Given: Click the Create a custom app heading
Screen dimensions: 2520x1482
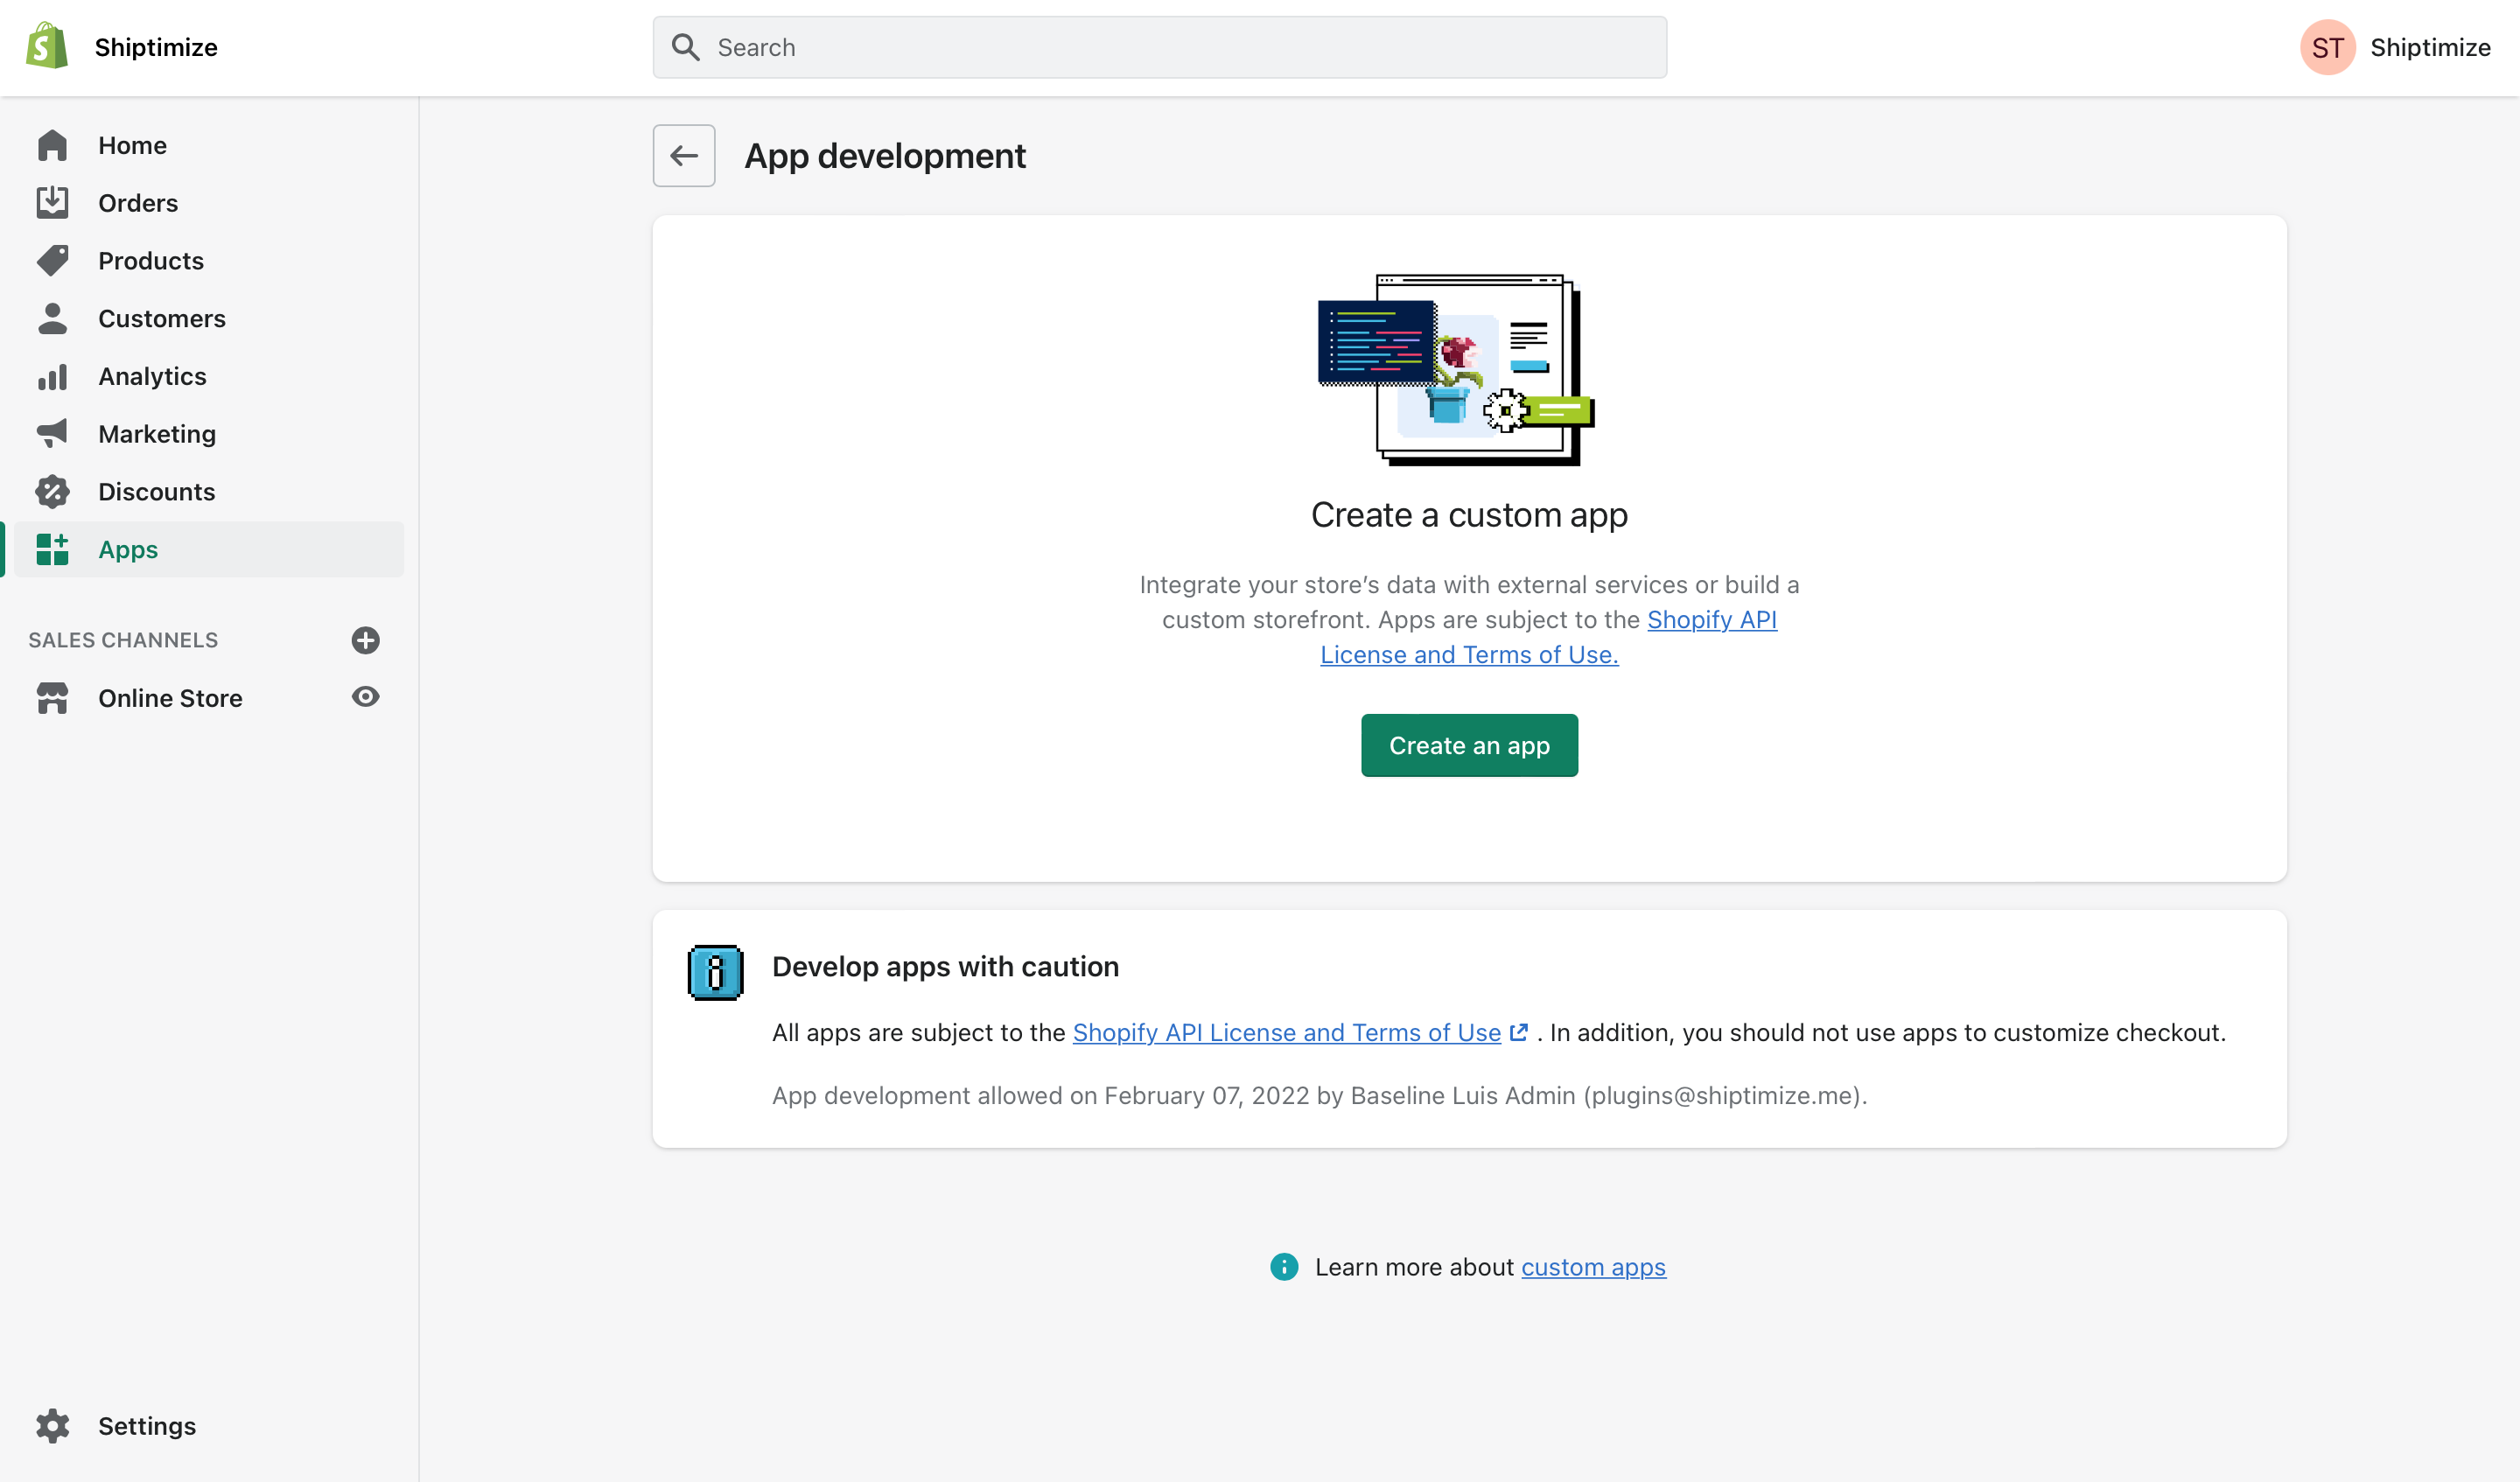Looking at the screenshot, I should tap(1469, 515).
